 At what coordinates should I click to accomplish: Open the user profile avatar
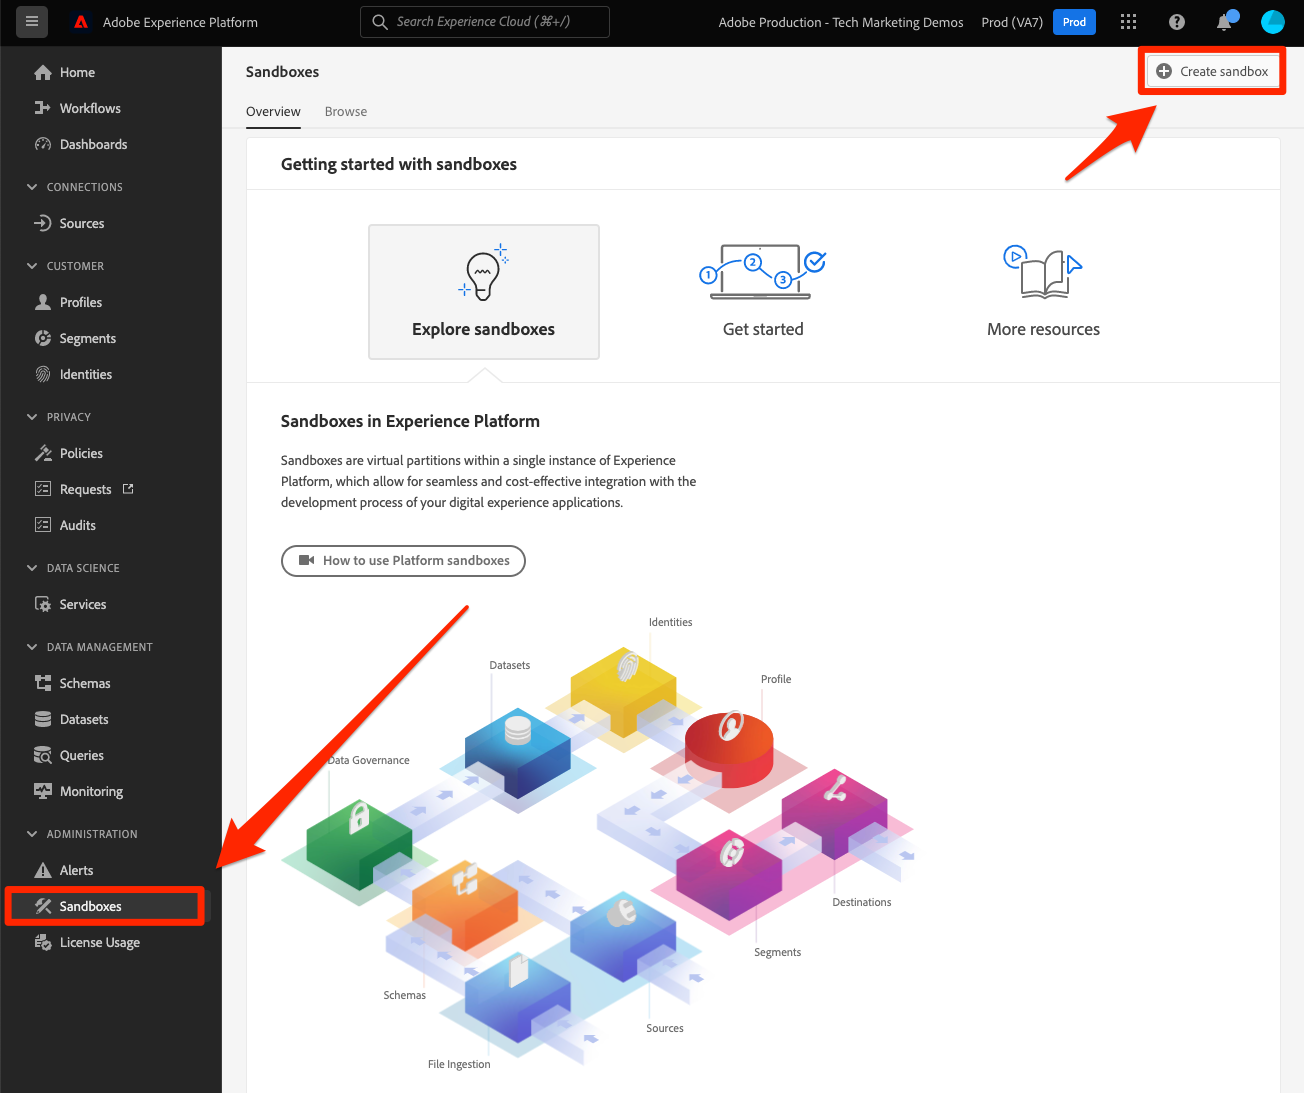pos(1273,22)
